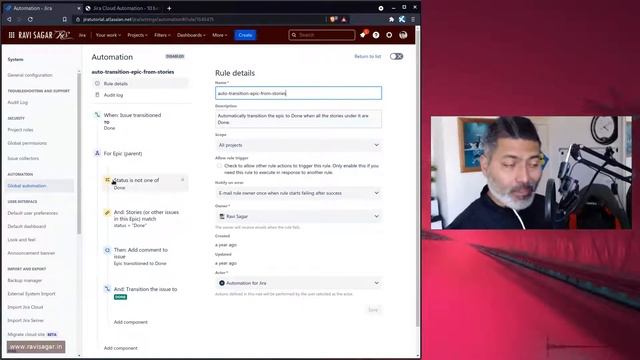Click Add component inside the Epic branch
The height and width of the screenshot is (360, 640).
point(131,322)
